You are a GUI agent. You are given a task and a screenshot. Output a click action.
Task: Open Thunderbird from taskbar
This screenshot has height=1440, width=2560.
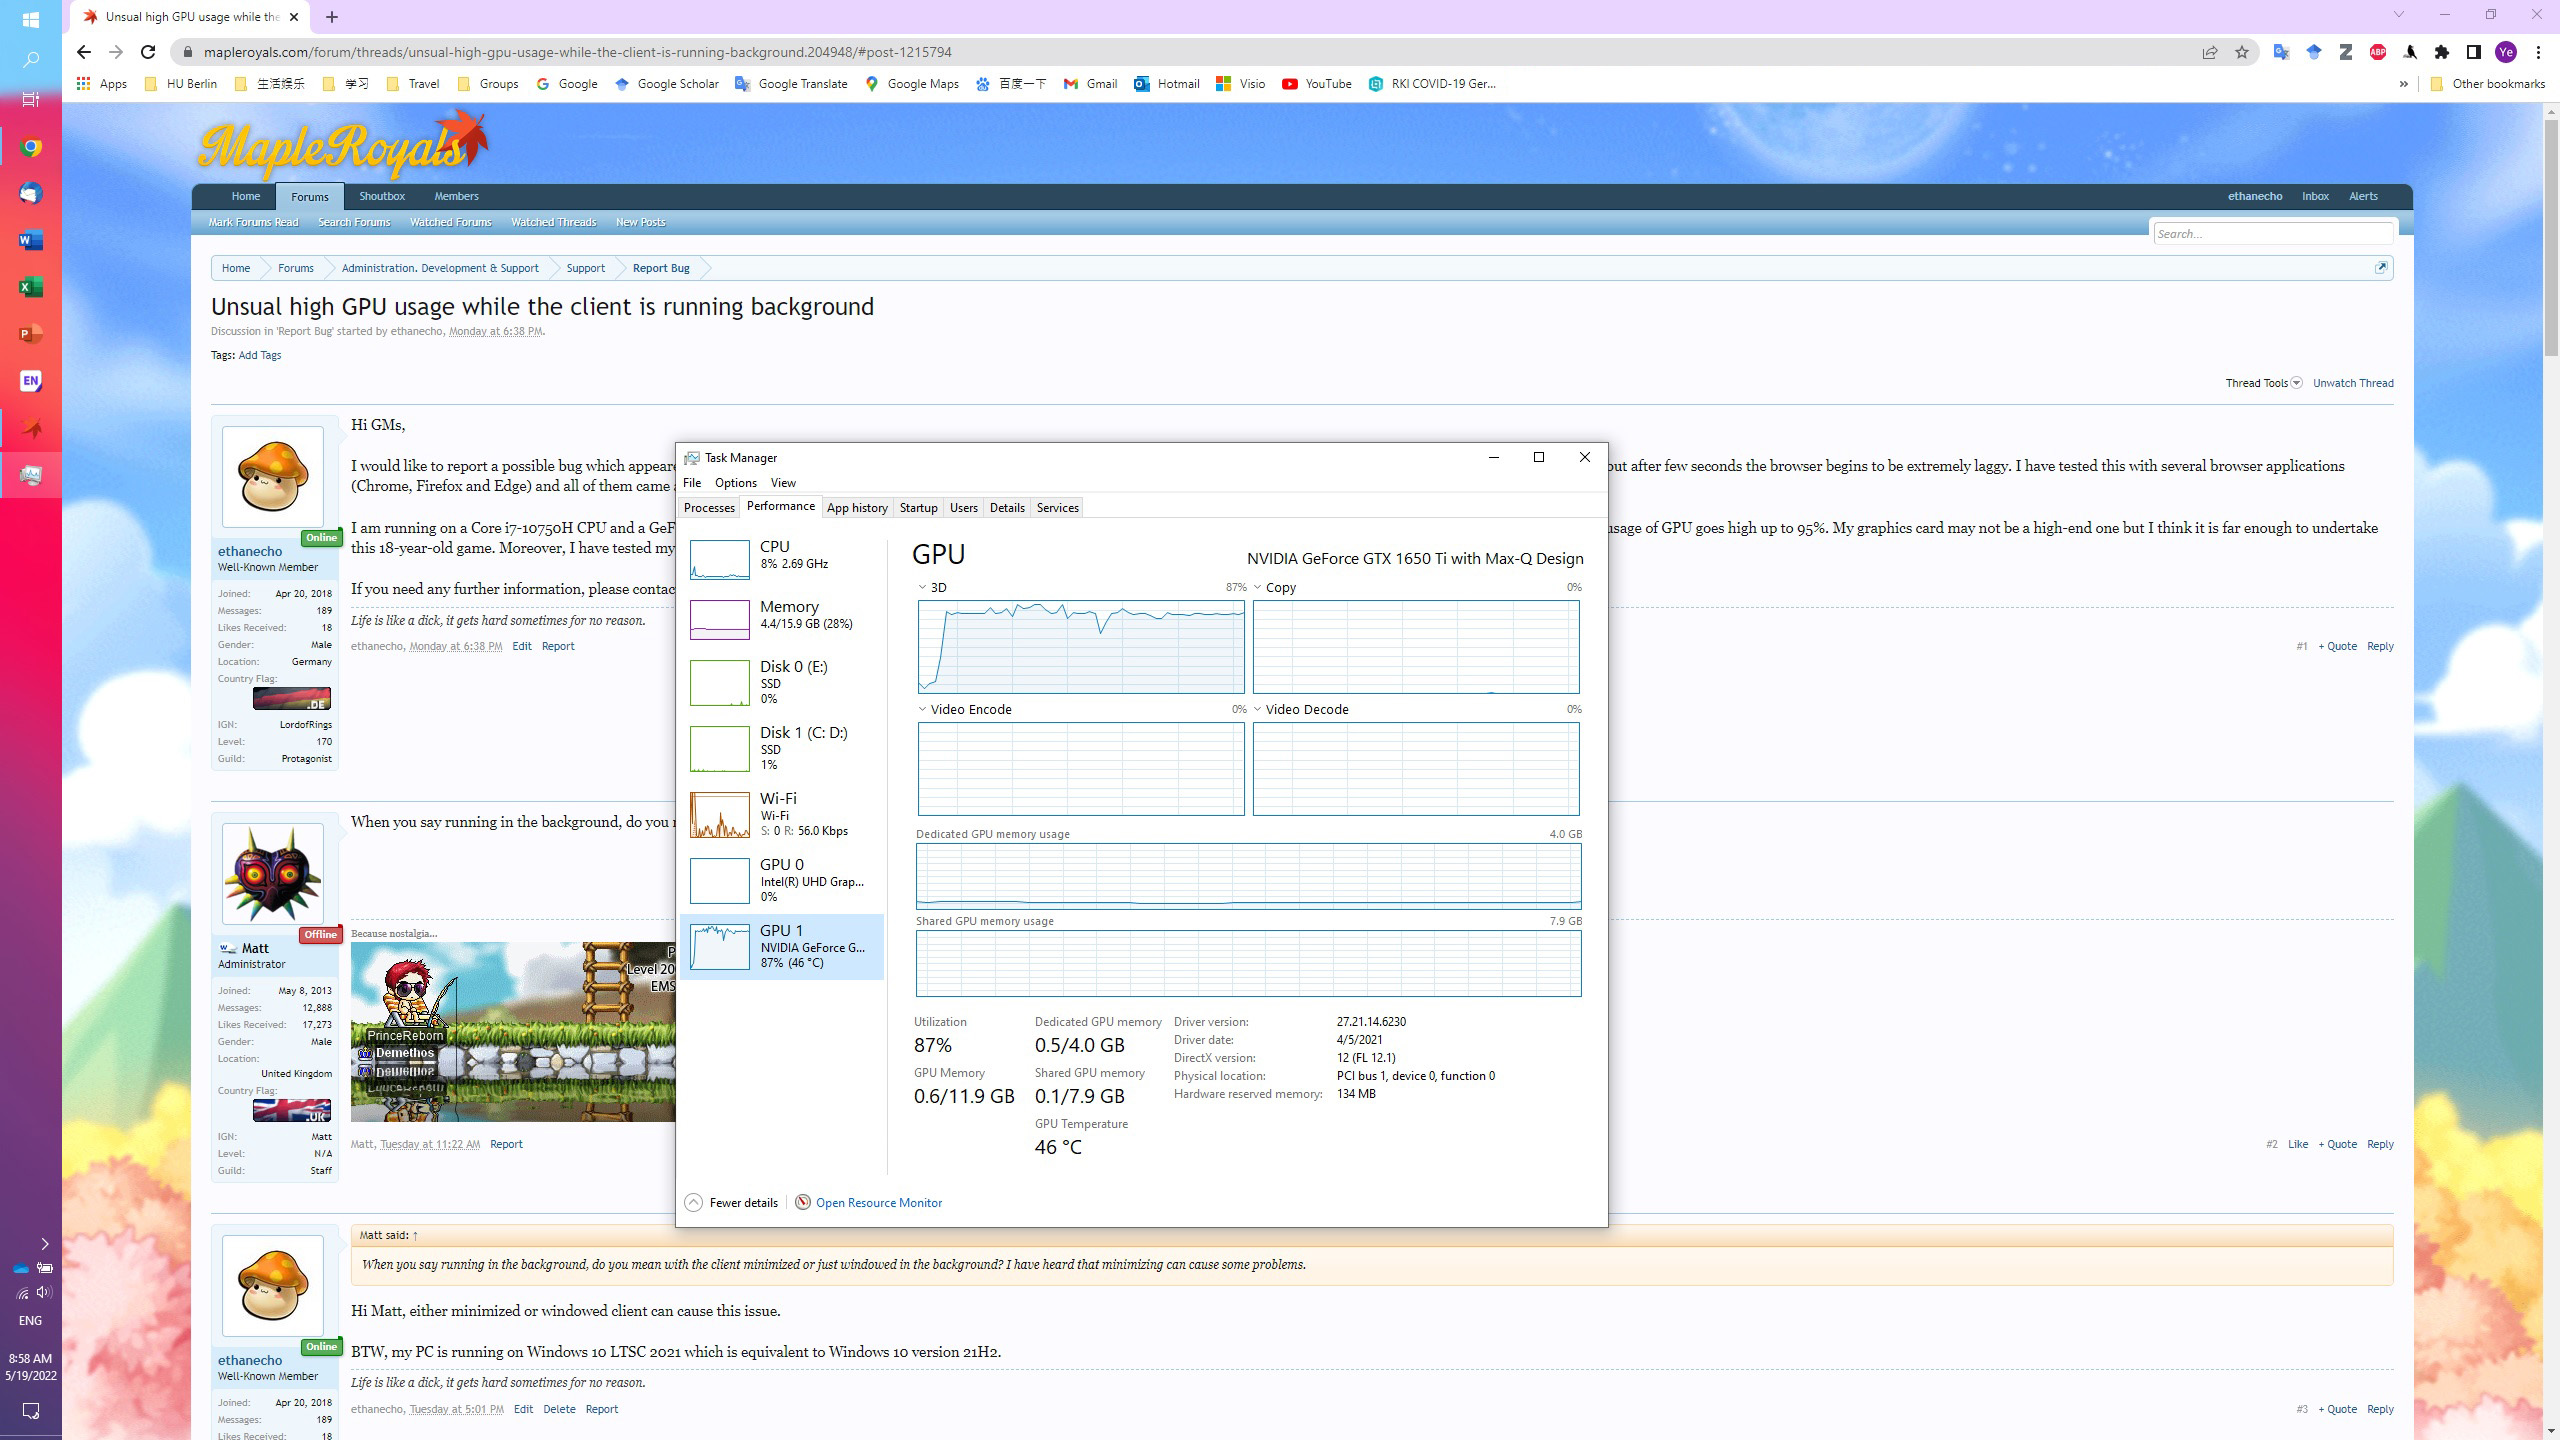(x=30, y=194)
